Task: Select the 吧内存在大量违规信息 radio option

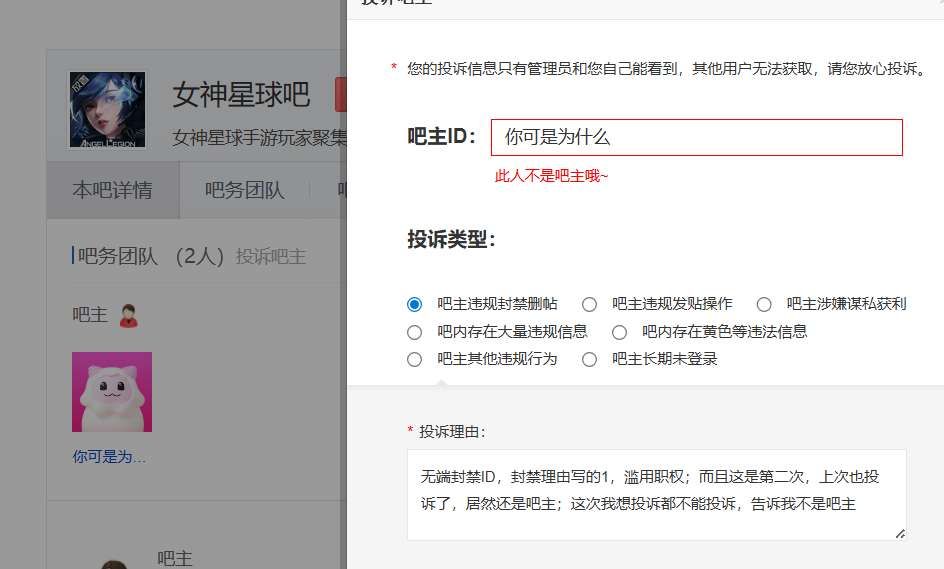Action: click(x=415, y=332)
